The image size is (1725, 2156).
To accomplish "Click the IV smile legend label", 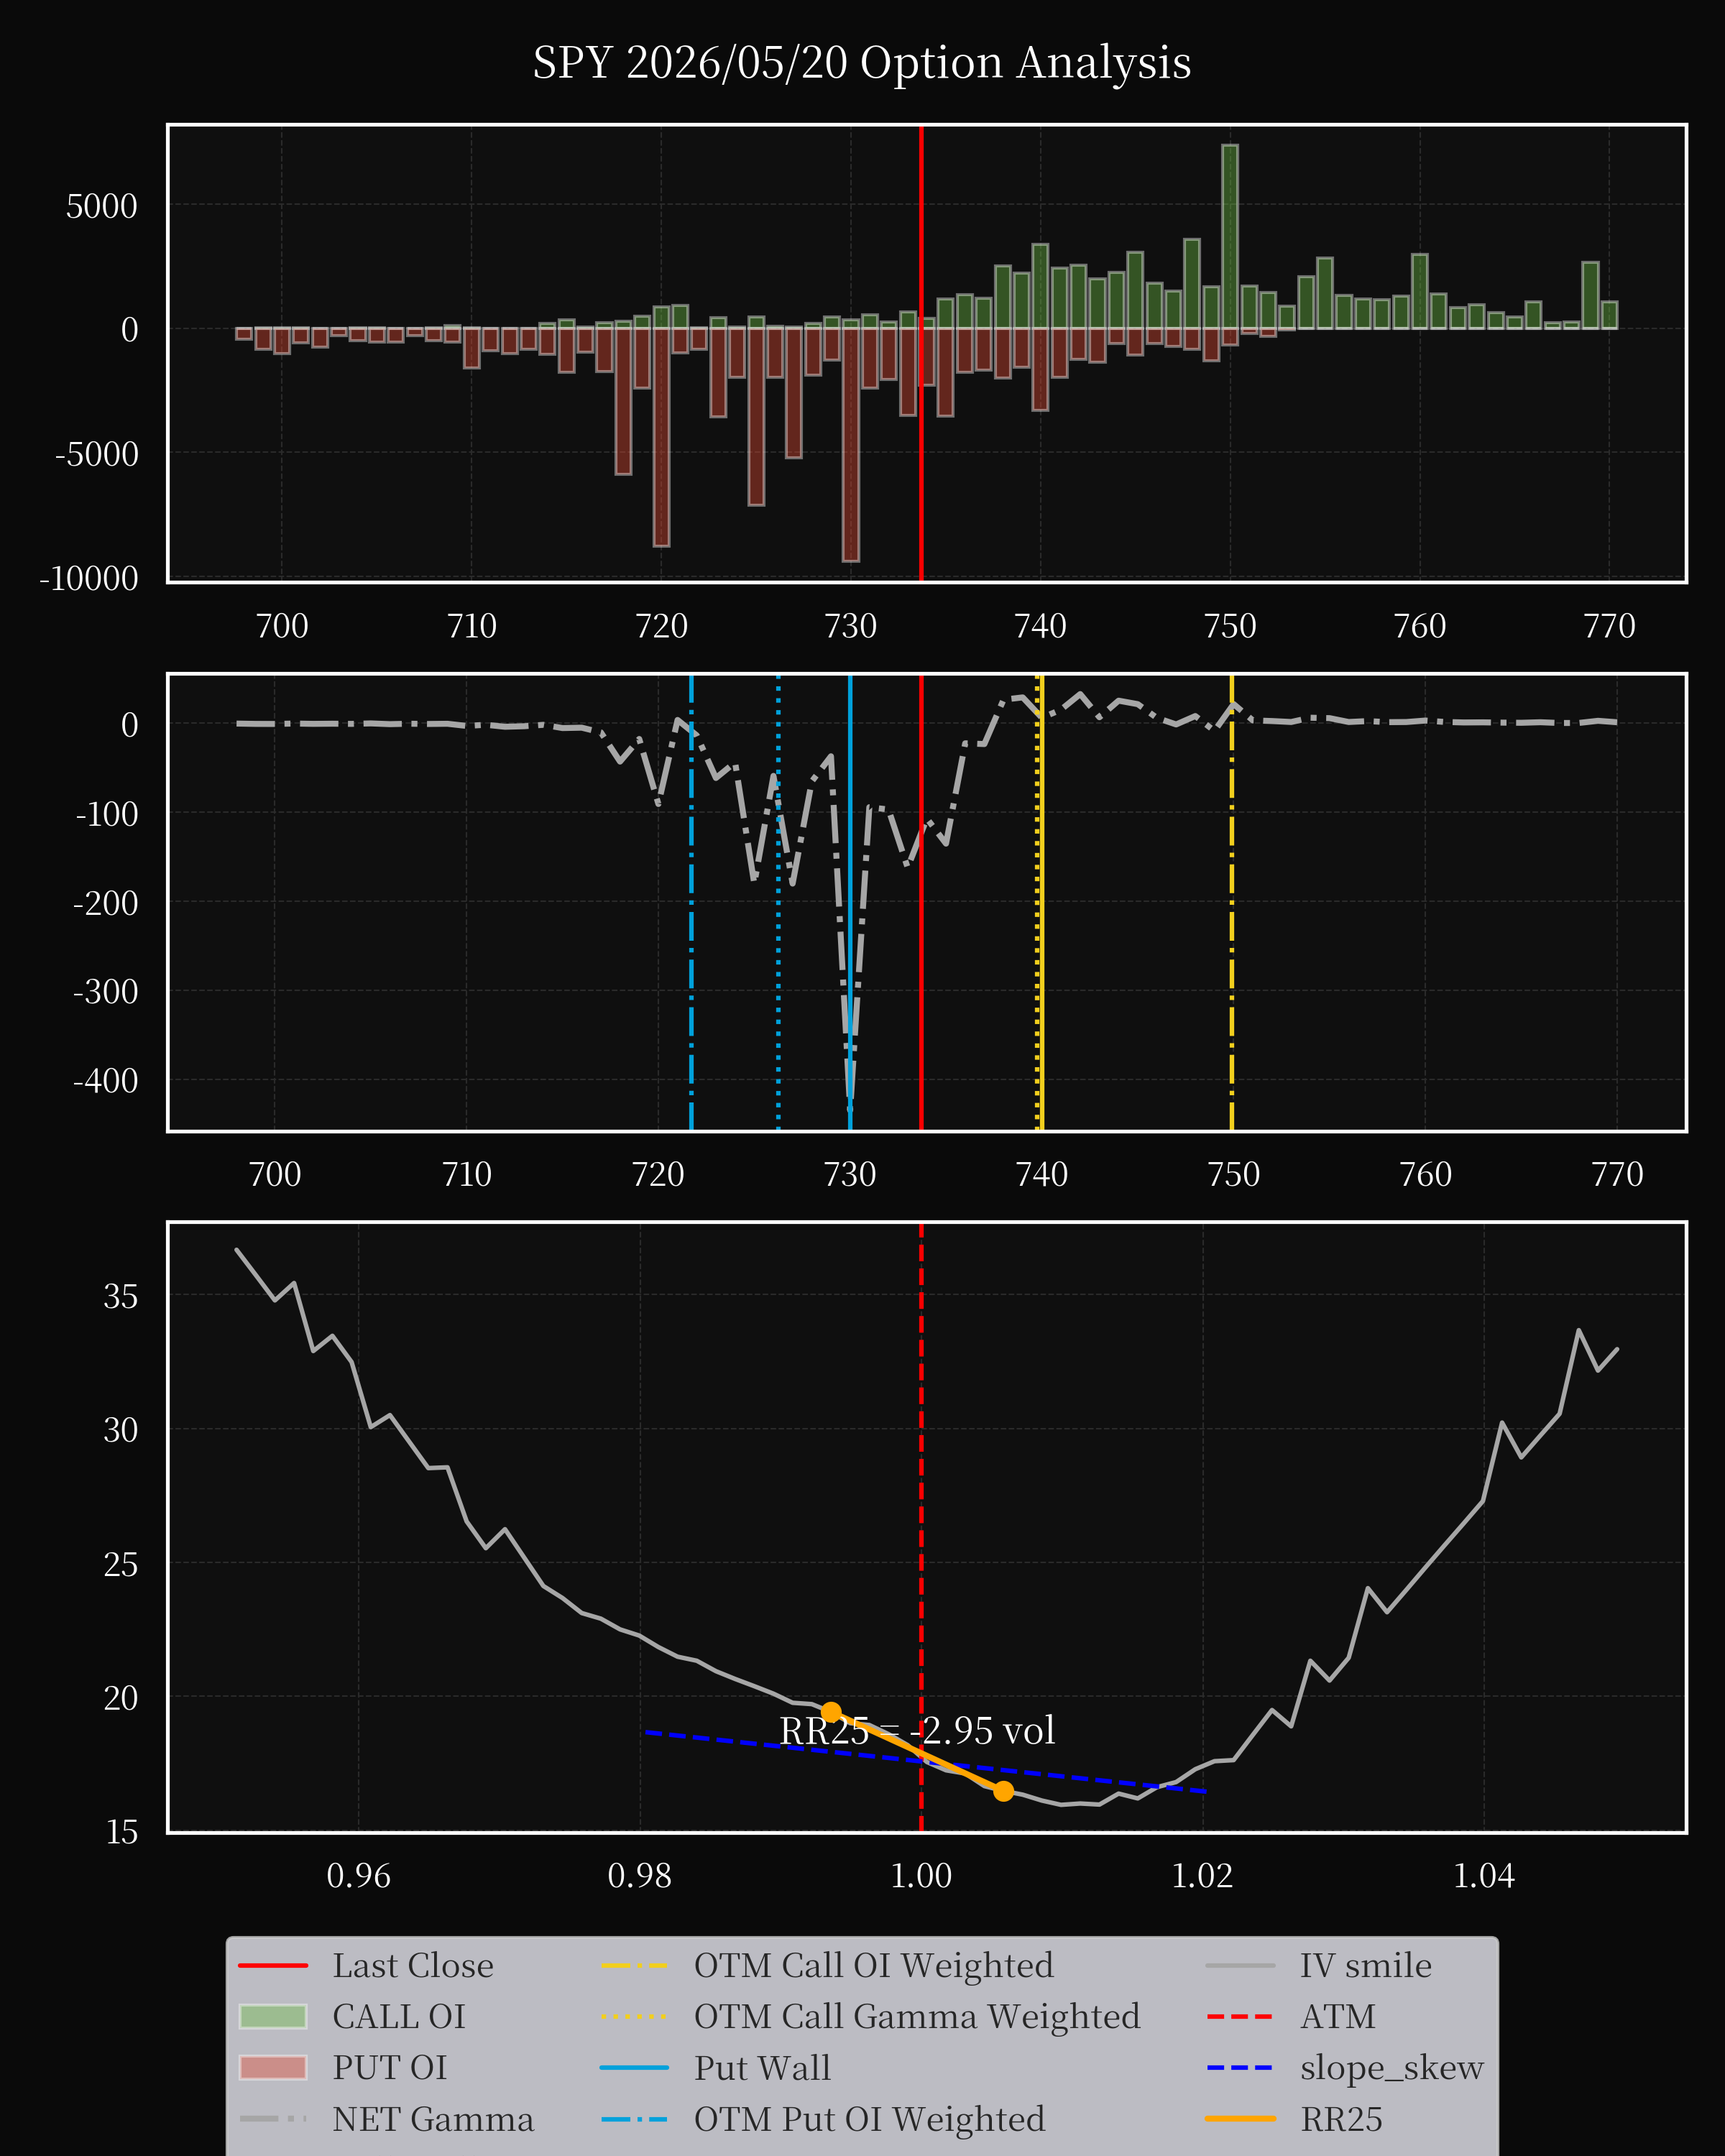I will pos(1366,1966).
